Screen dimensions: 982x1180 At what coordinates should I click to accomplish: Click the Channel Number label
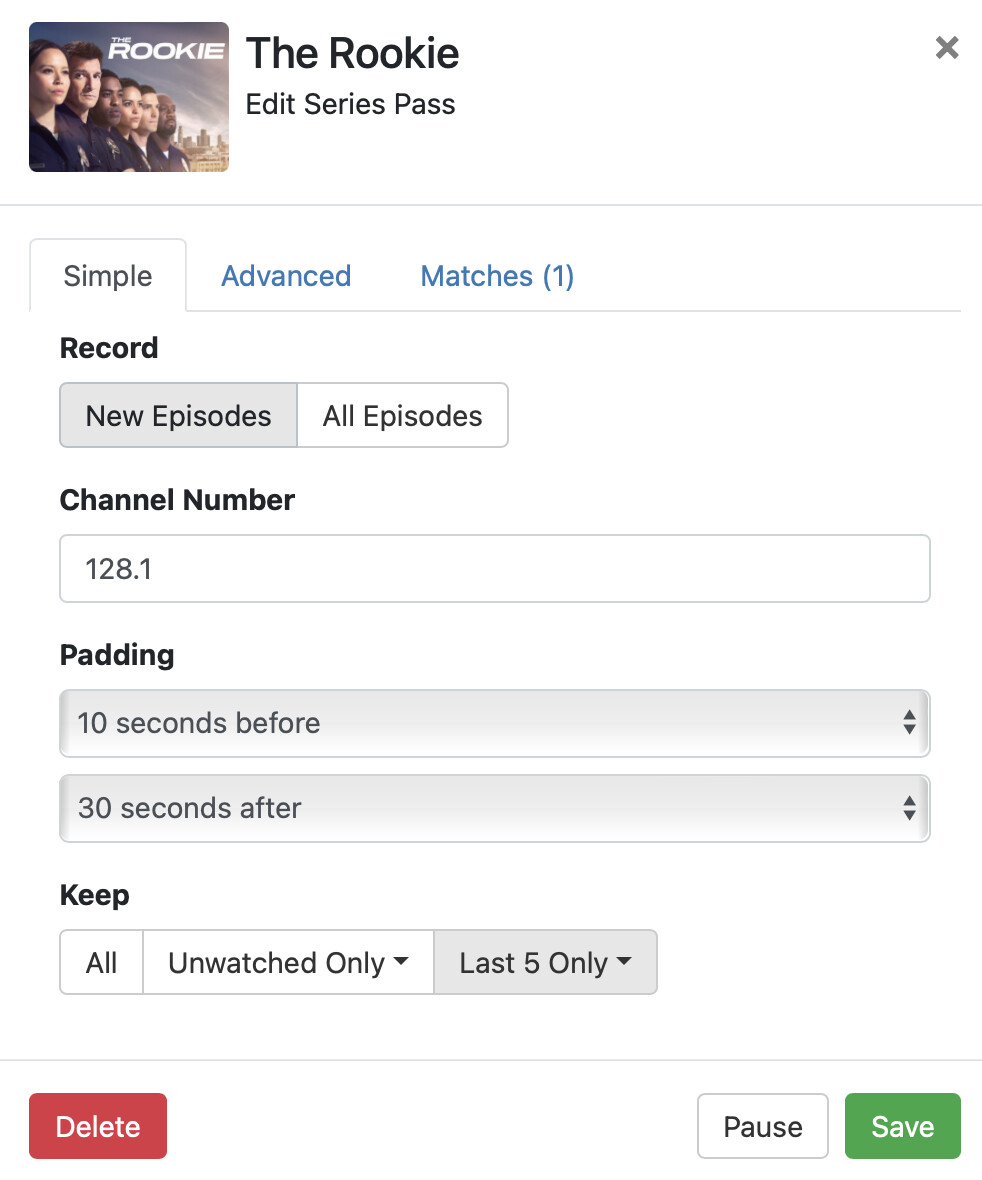tap(177, 500)
